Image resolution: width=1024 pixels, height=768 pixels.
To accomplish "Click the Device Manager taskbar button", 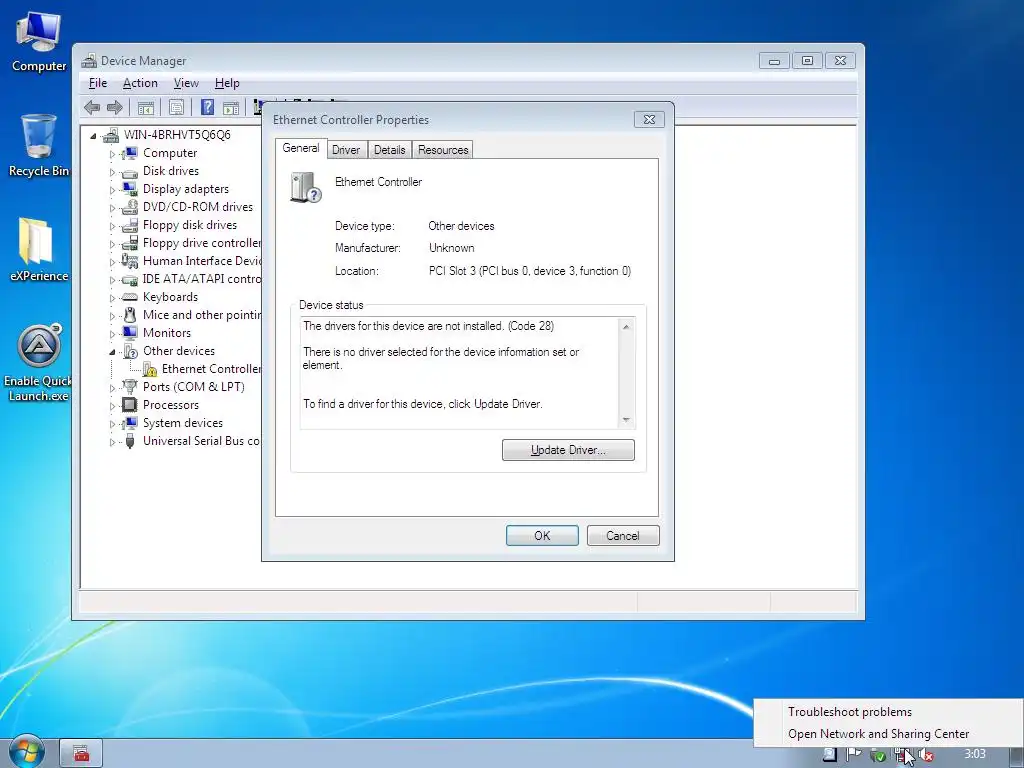I will tap(81, 754).
